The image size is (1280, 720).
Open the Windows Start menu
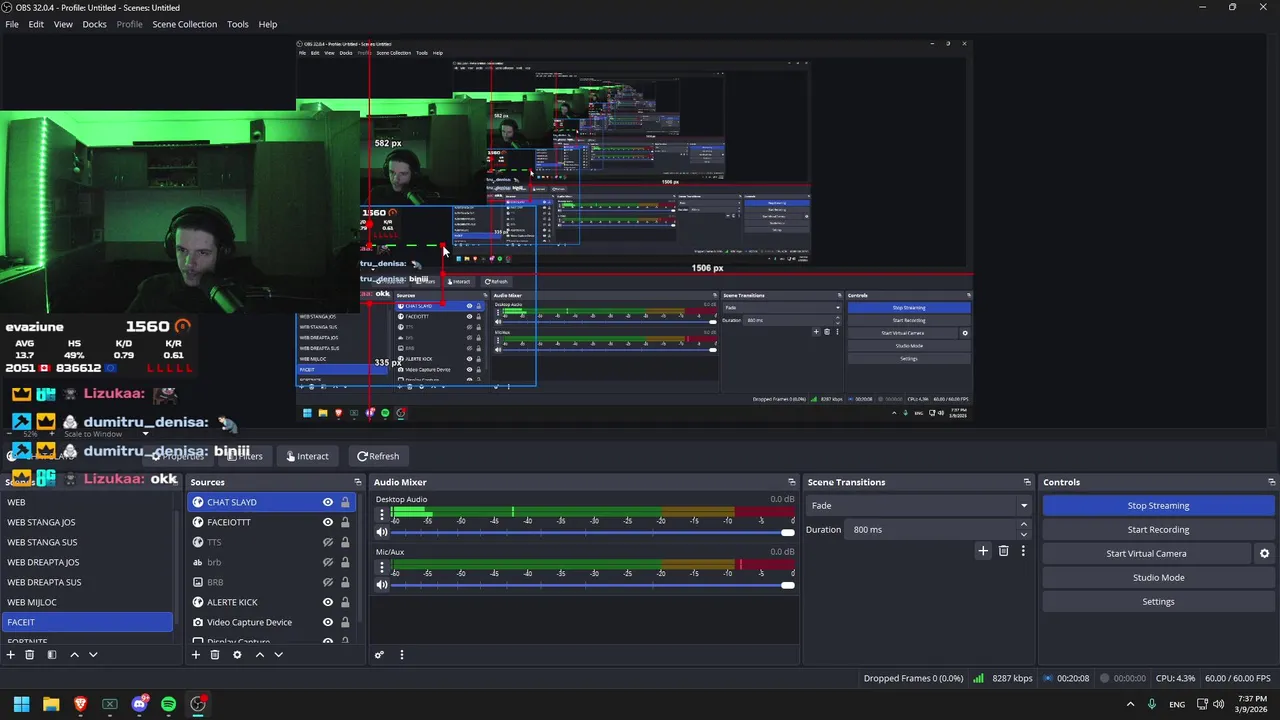[x=21, y=704]
